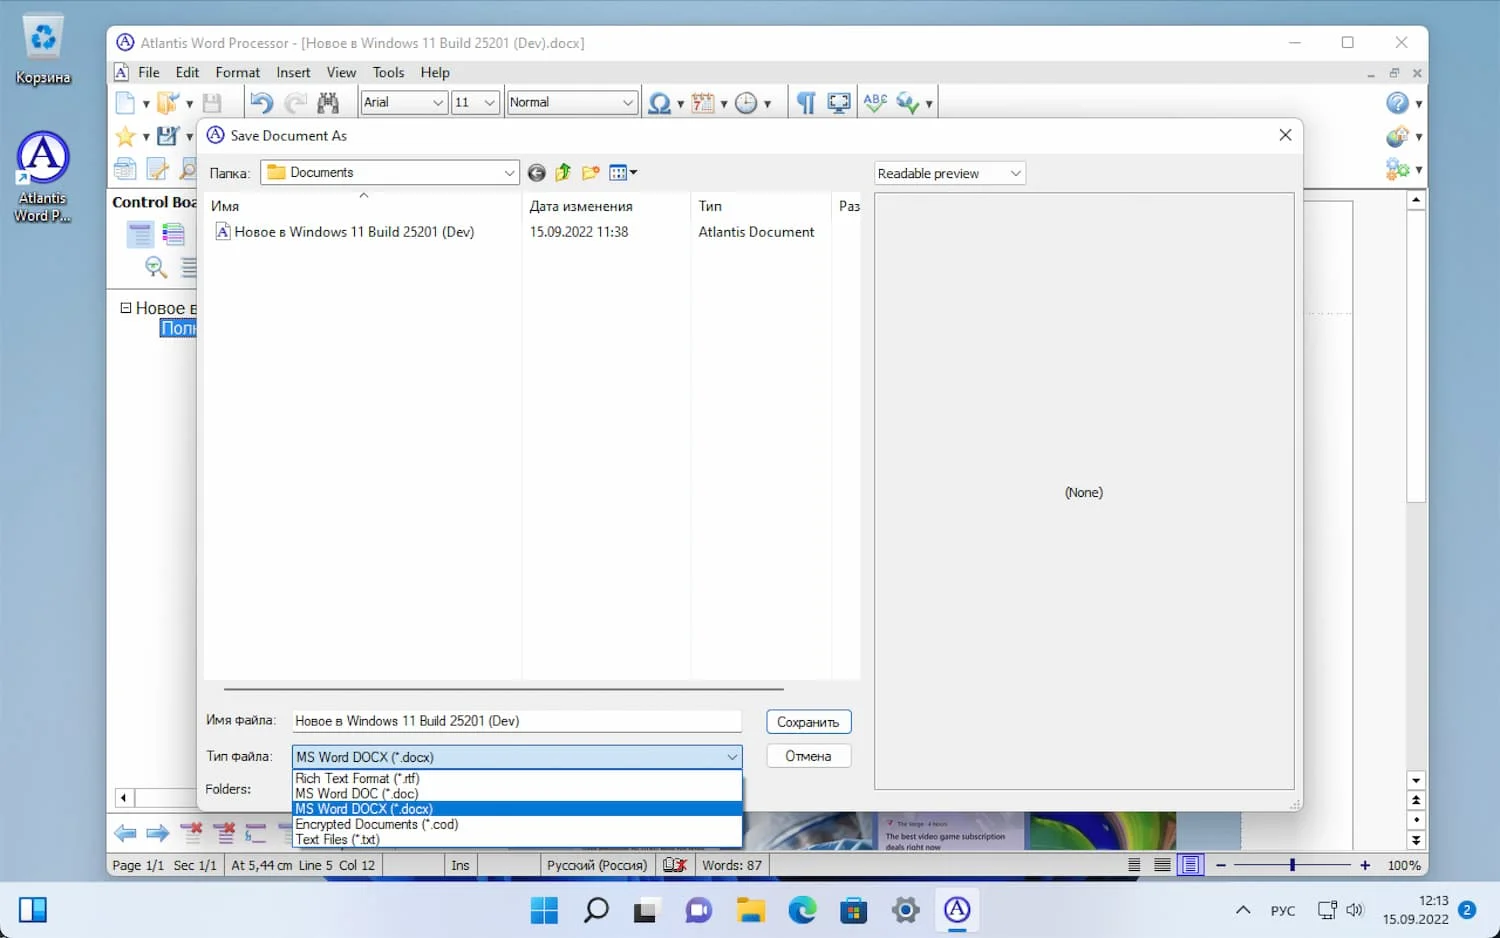Image resolution: width=1500 pixels, height=938 pixels.
Task: Click the Undo arrow icon
Action: (261, 102)
